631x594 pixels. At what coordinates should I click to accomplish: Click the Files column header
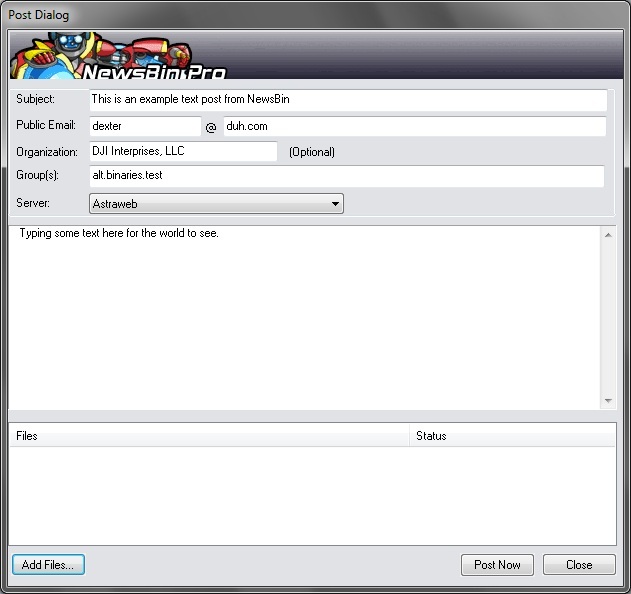(209, 436)
